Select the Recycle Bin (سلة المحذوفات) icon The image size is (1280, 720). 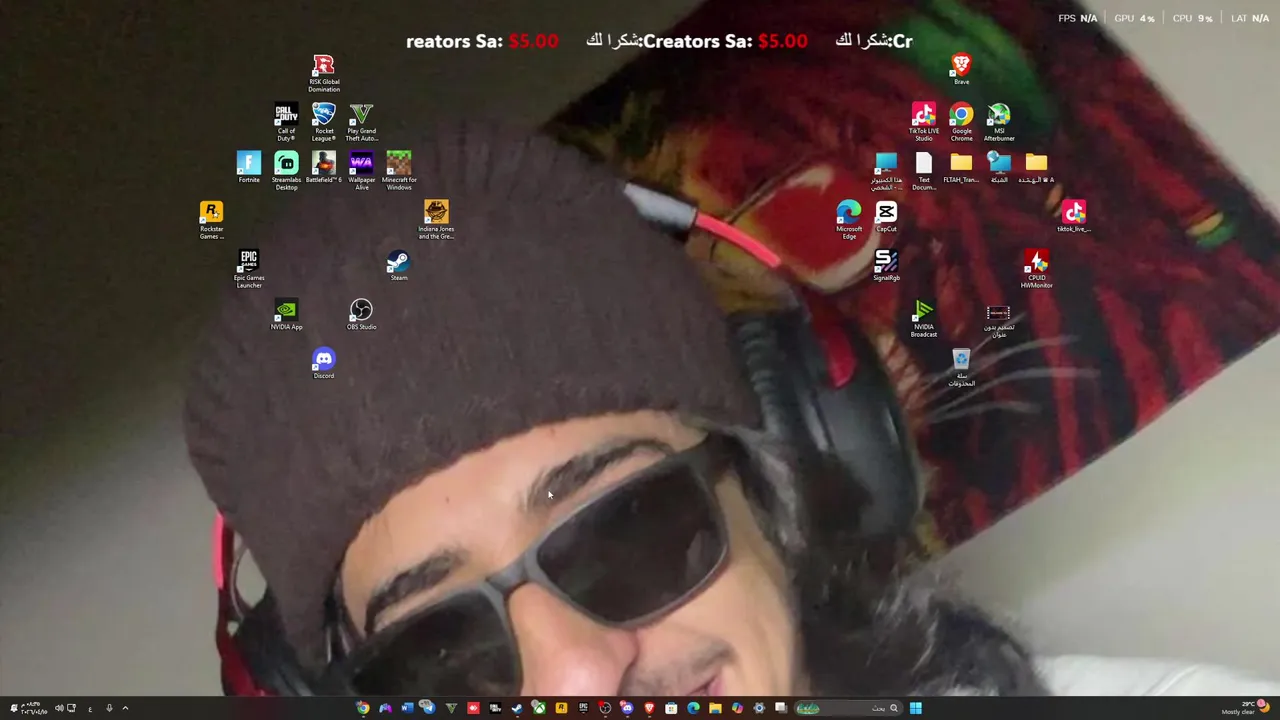pos(961,367)
